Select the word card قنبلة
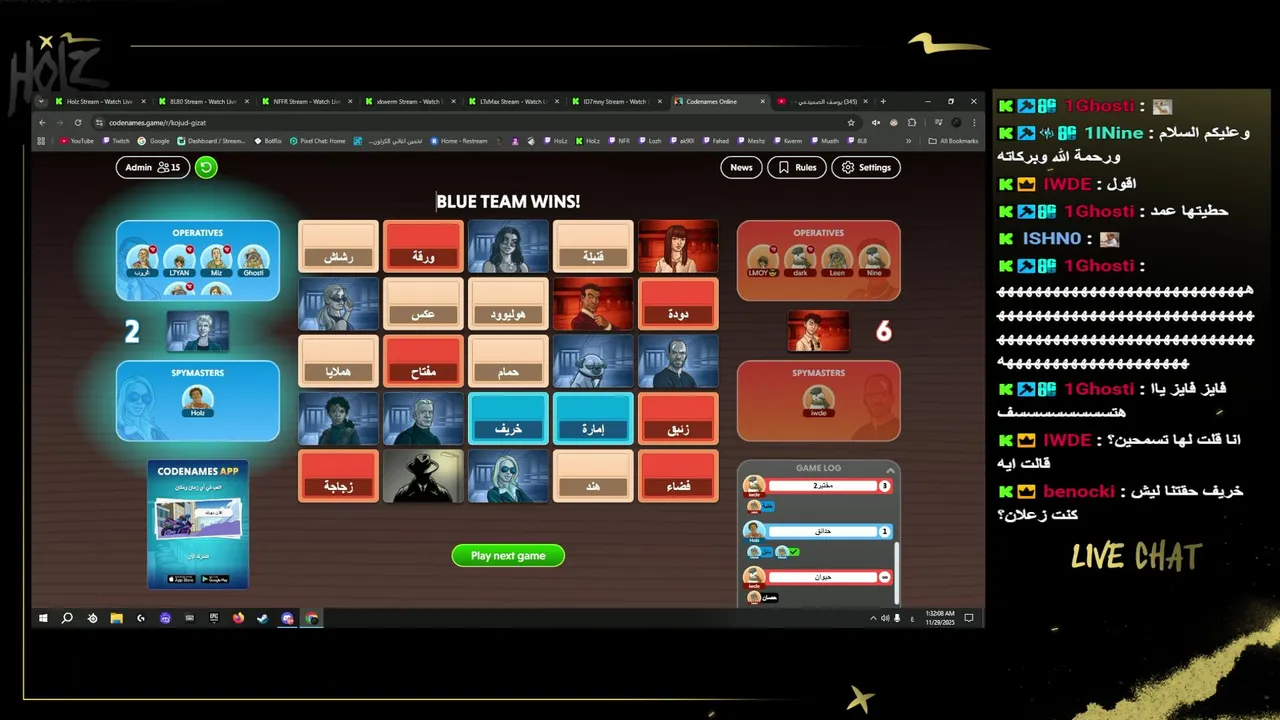Screen dimensions: 1280x720 tap(593, 246)
